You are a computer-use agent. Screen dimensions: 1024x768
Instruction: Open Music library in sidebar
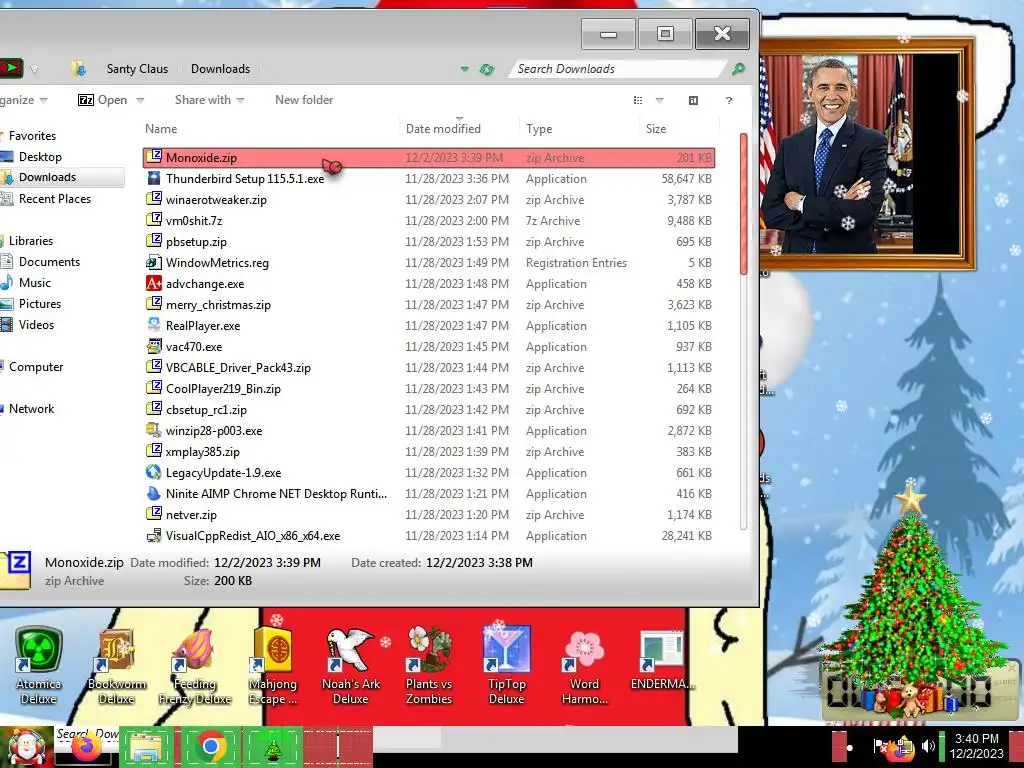pyautogui.click(x=35, y=283)
